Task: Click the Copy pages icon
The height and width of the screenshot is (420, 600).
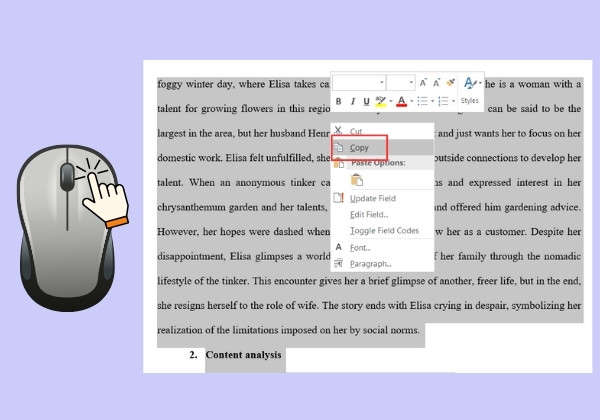Action: click(x=339, y=147)
